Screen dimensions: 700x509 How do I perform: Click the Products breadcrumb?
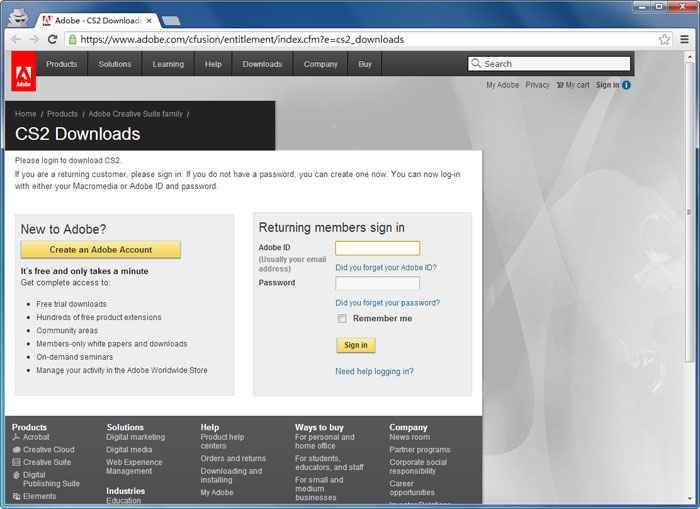pos(62,114)
